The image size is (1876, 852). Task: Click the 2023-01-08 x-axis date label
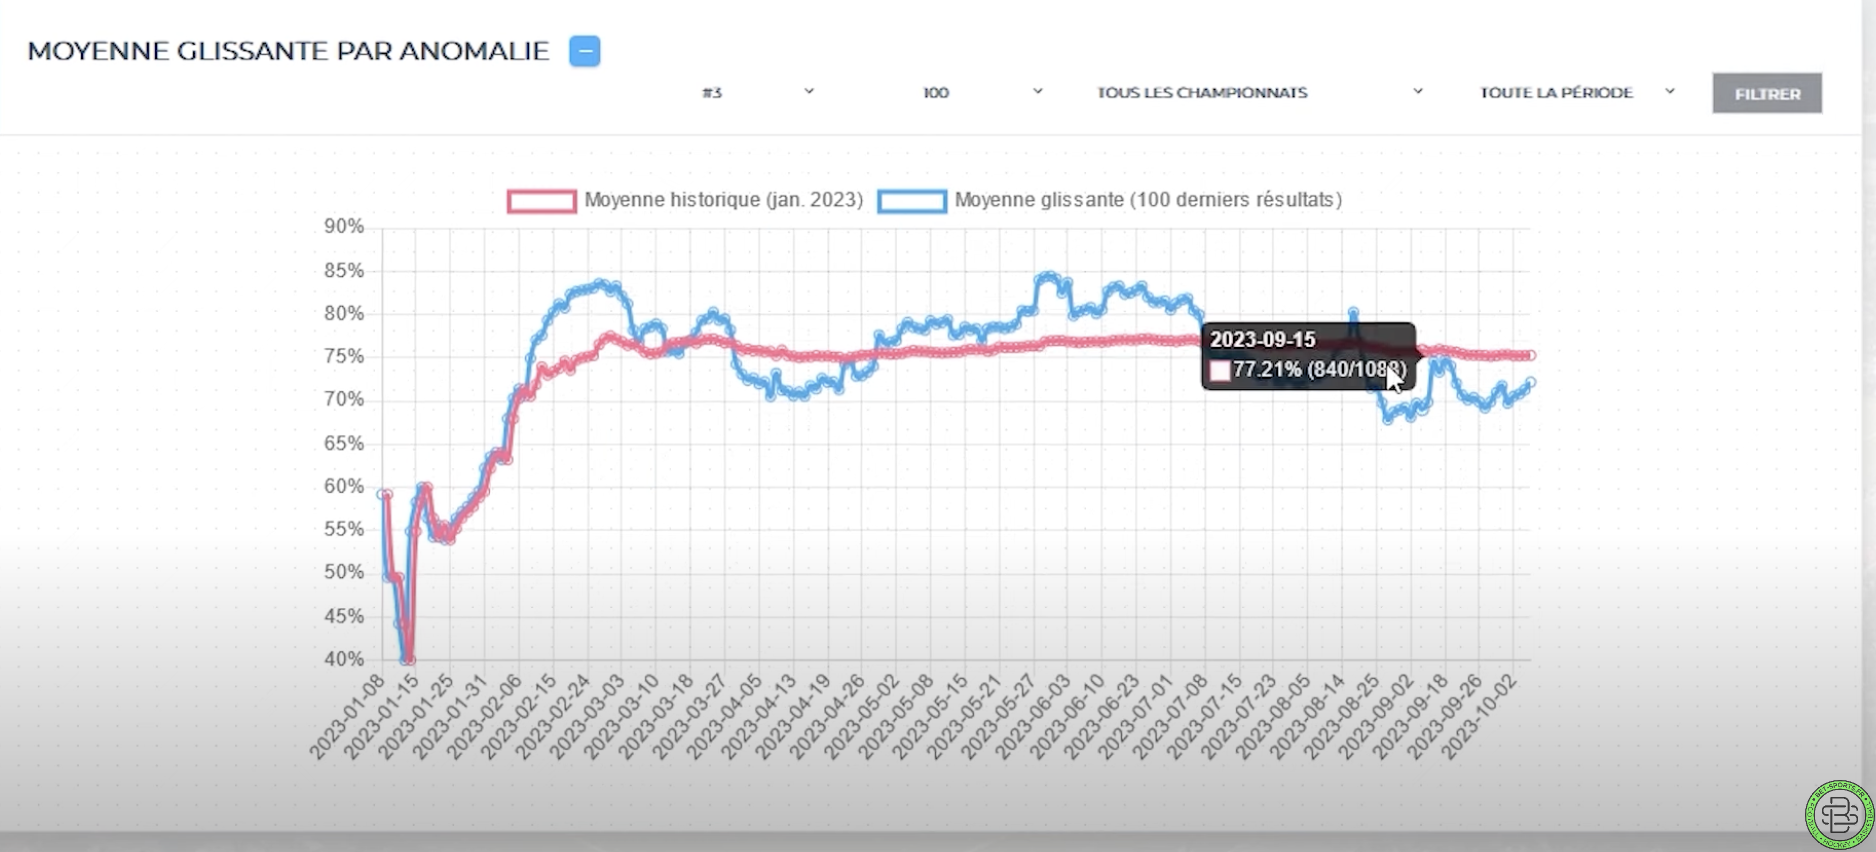click(x=347, y=717)
